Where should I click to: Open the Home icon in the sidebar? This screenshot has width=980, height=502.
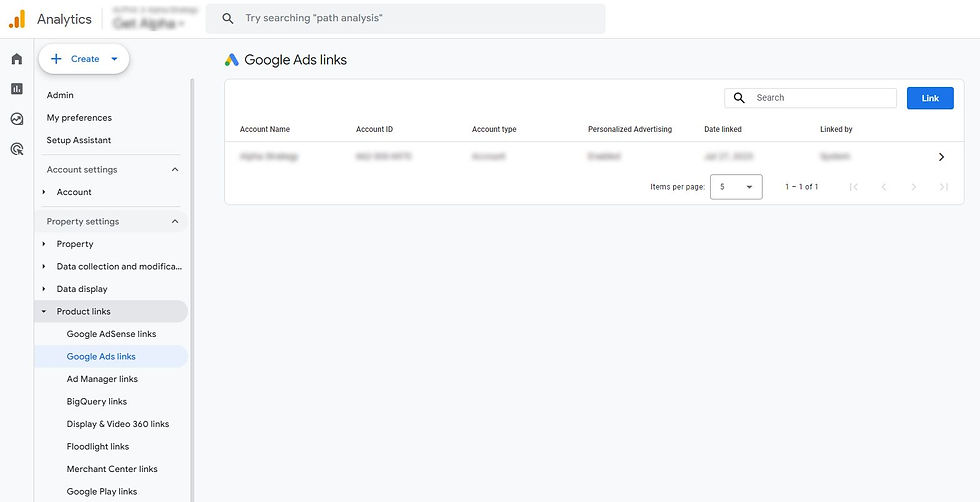click(x=17, y=59)
